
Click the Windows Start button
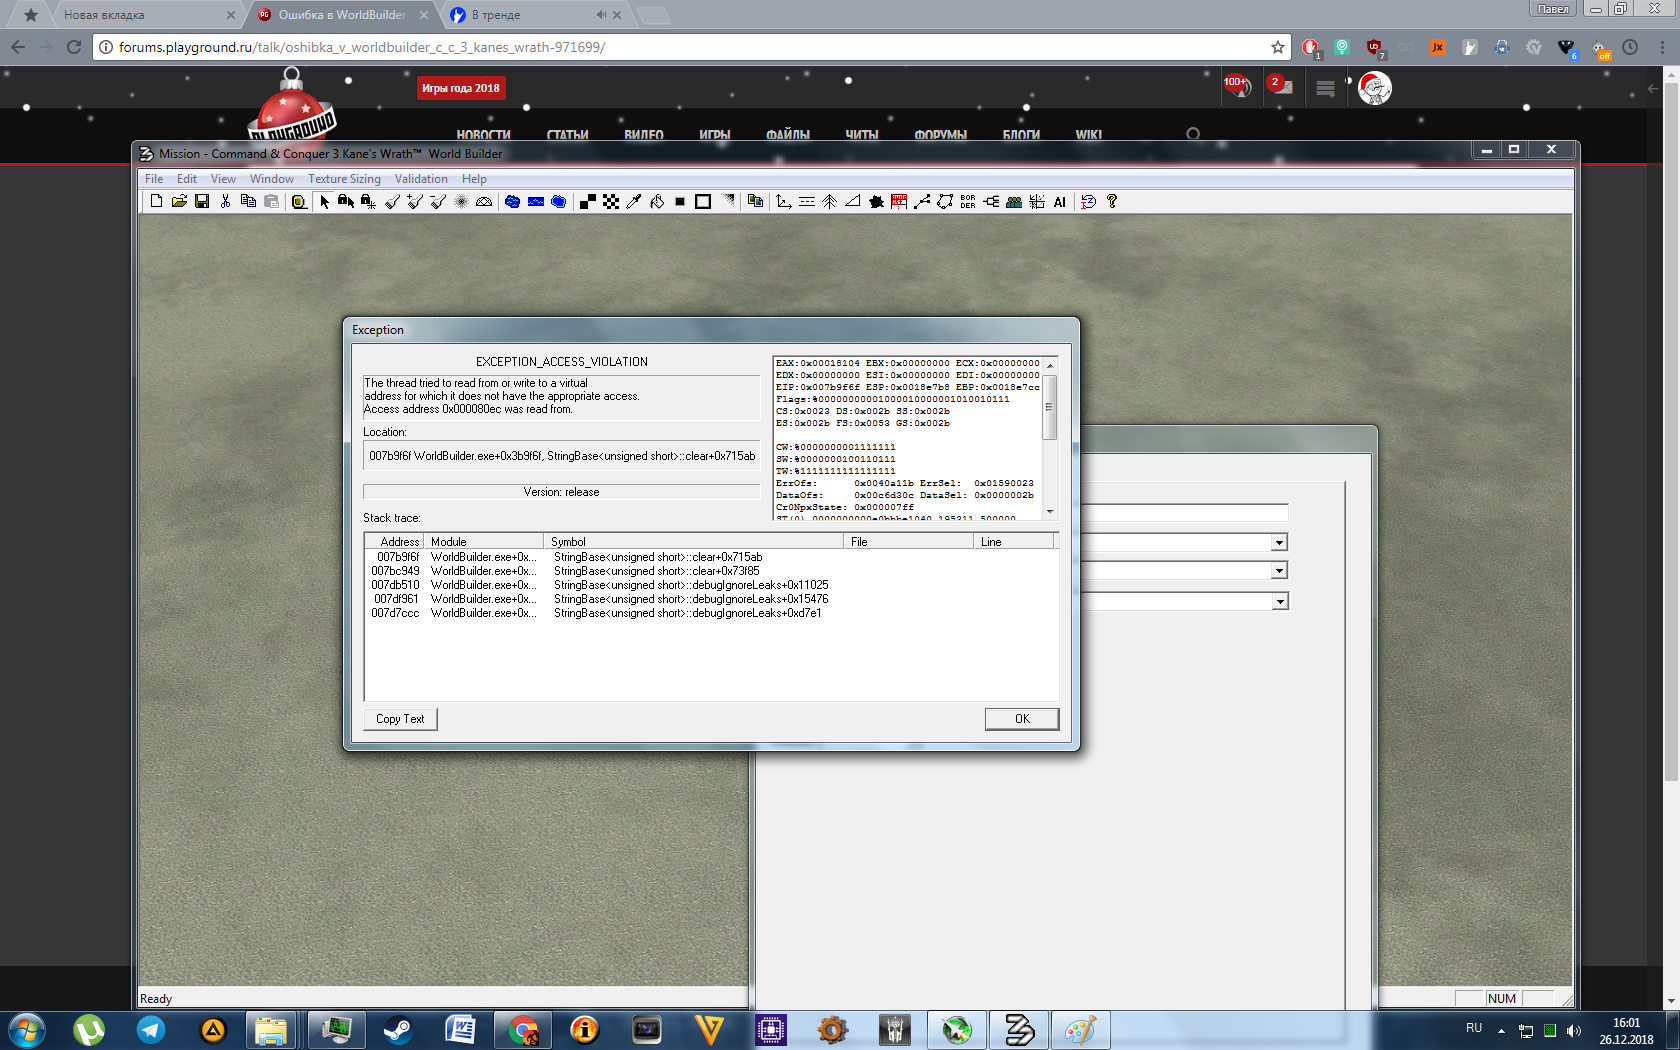26,1030
